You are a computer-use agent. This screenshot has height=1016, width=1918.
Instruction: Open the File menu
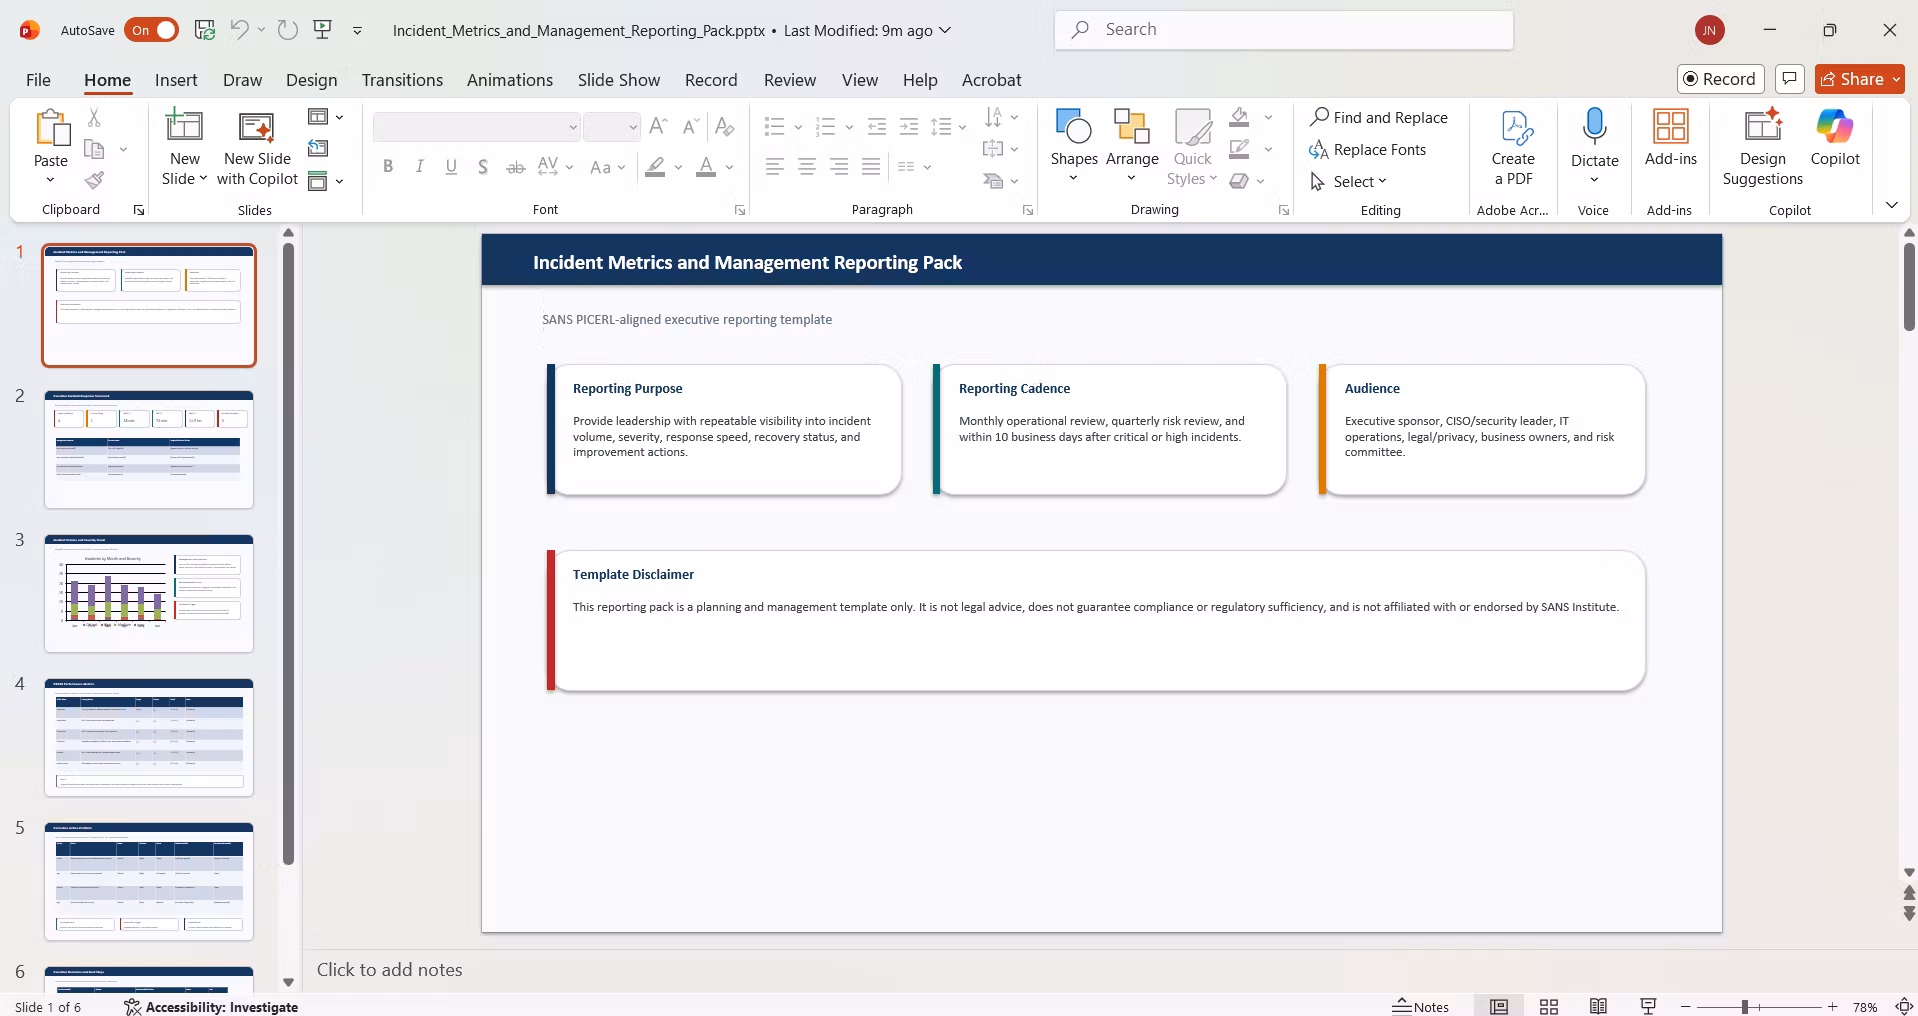[38, 80]
